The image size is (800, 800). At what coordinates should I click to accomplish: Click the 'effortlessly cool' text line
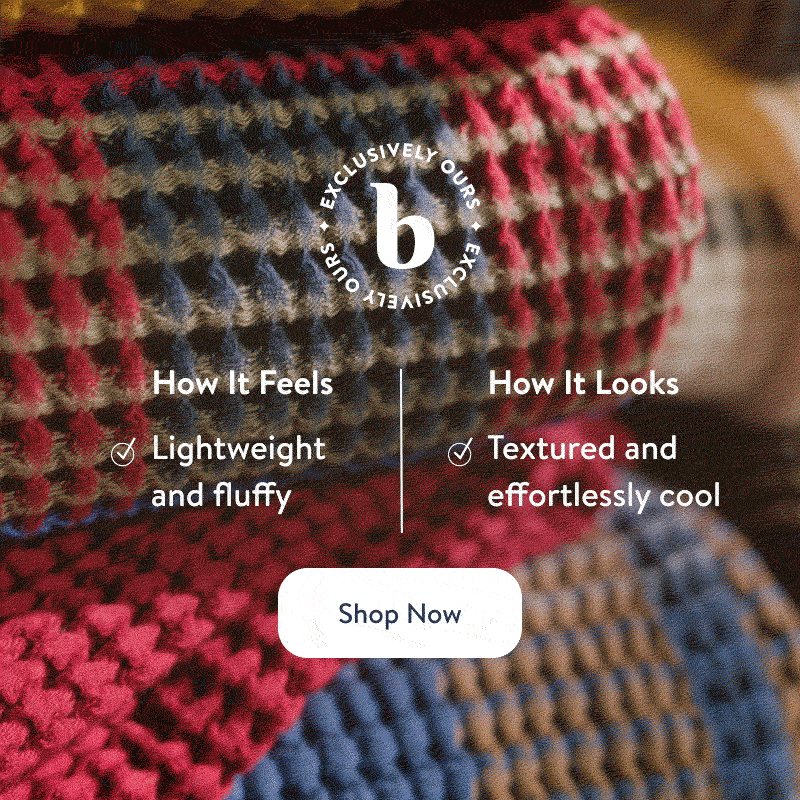tap(604, 495)
